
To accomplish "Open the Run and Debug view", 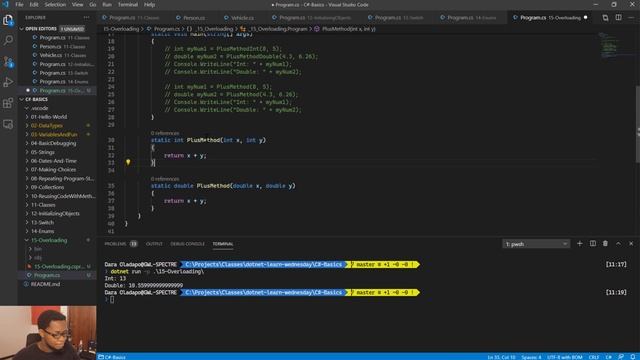I will [x=8, y=82].
